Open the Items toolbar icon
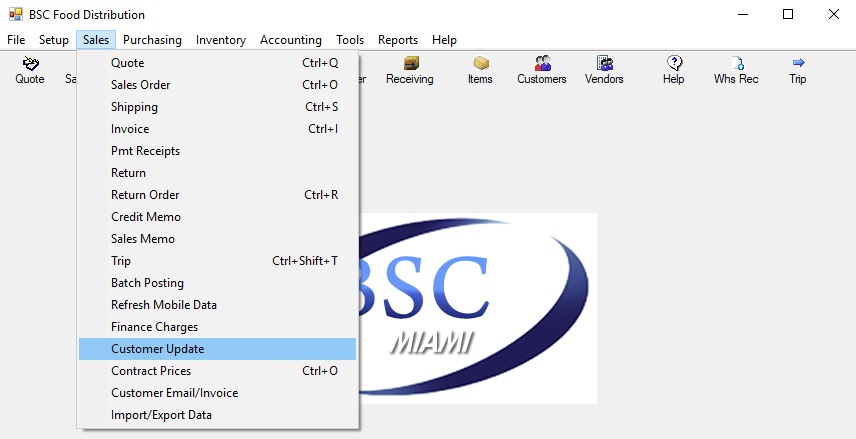Viewport: 856px width, 439px height. (x=480, y=70)
